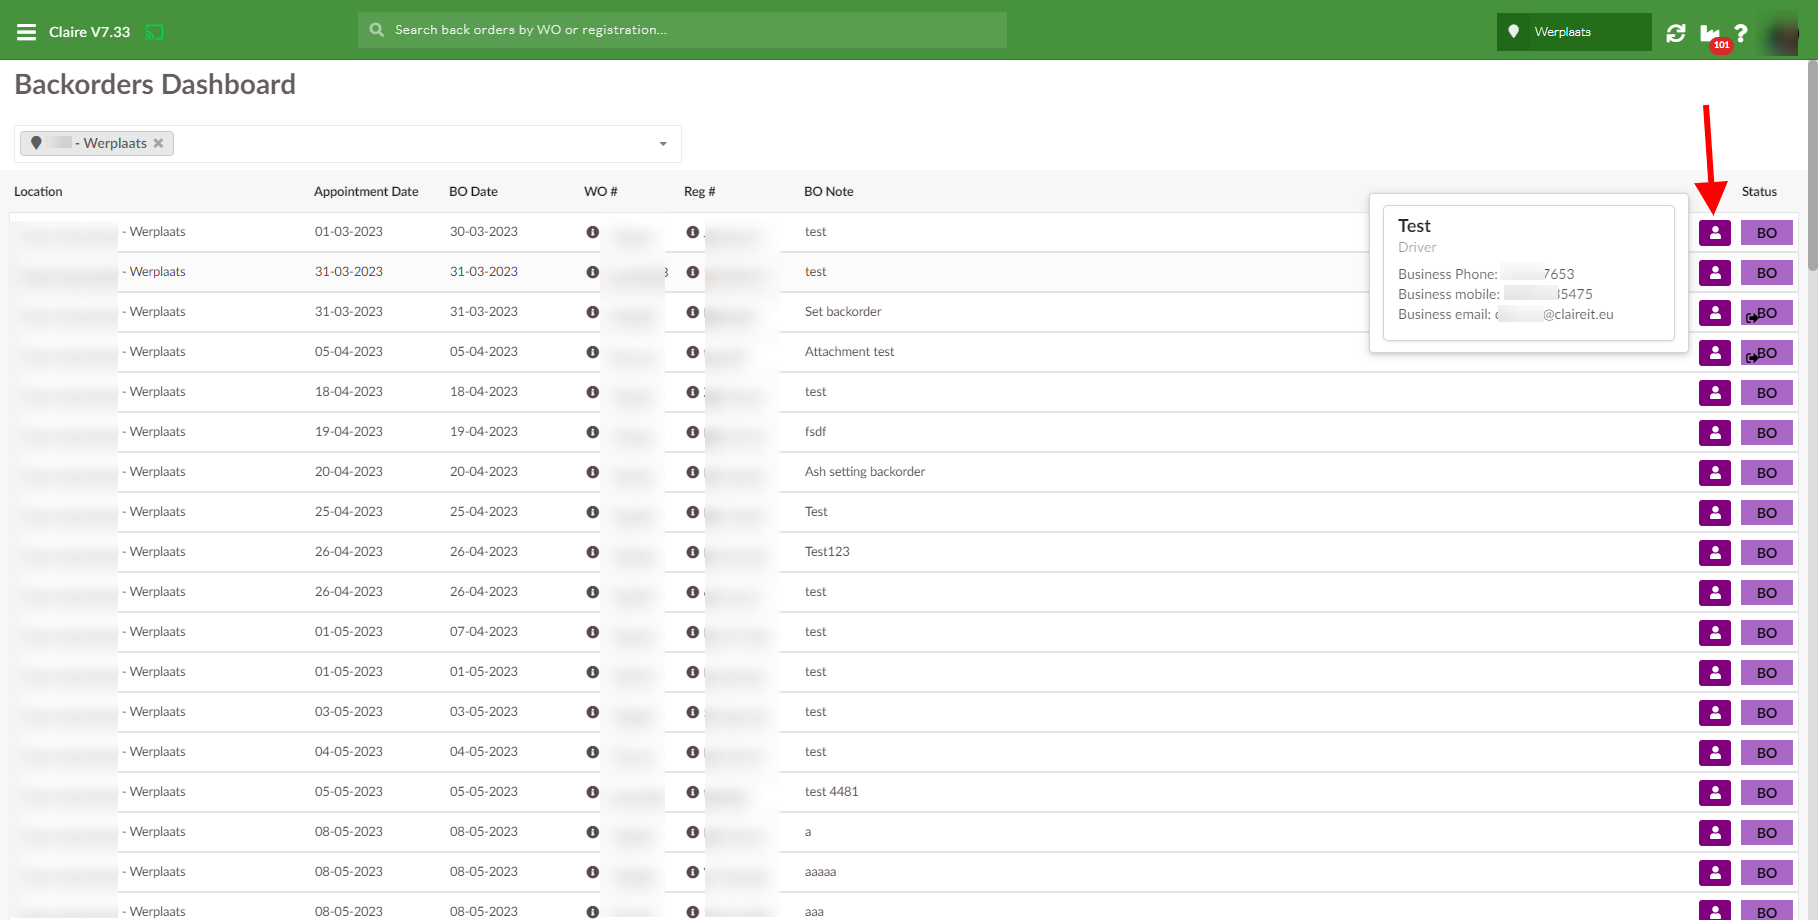This screenshot has width=1818, height=920.
Task: Click WO info icon in Test123 row
Action: (593, 552)
